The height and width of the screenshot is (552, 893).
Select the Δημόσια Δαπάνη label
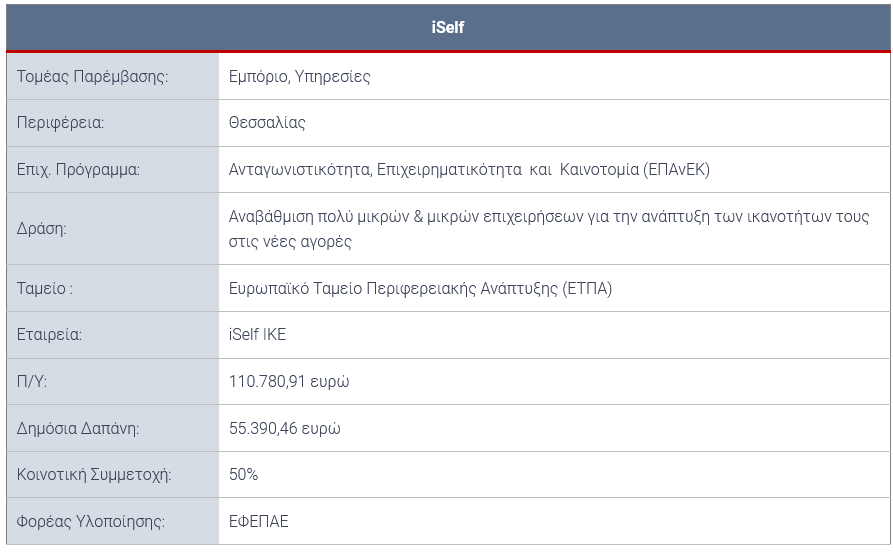click(78, 428)
